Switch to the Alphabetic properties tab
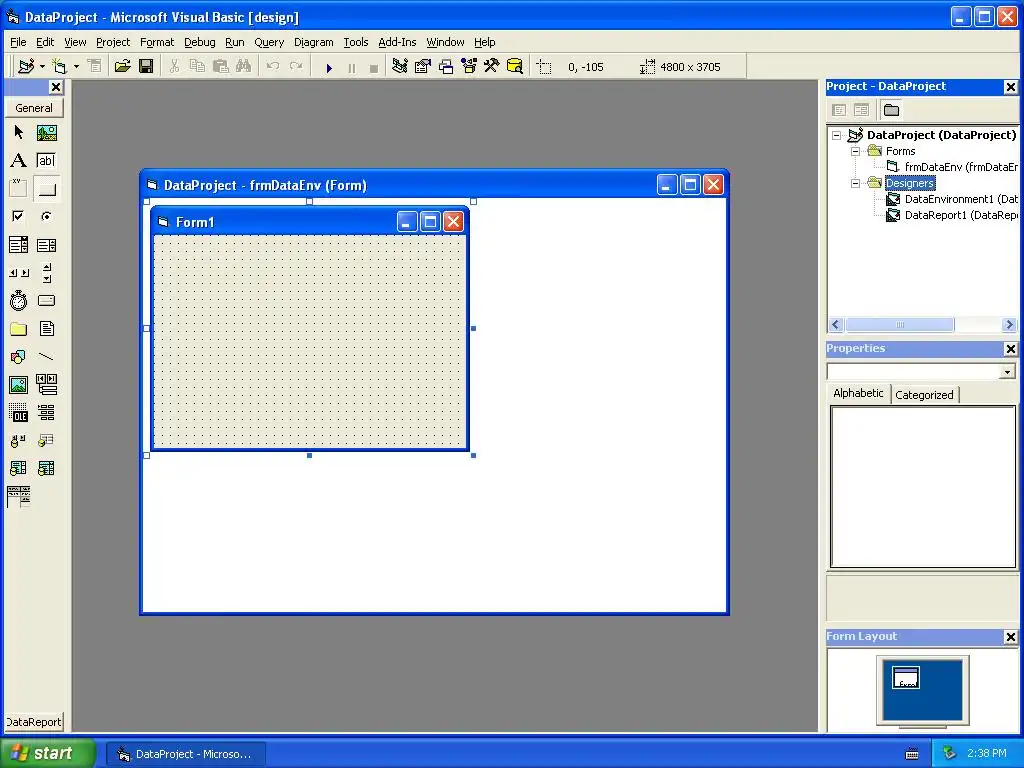The height and width of the screenshot is (768, 1024). 858,393
